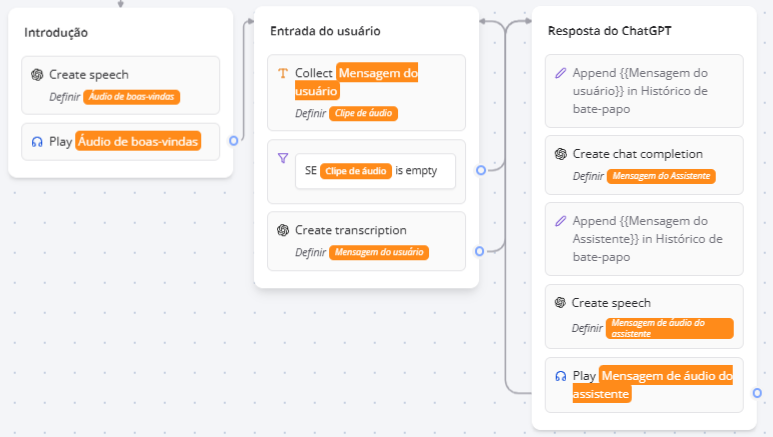The height and width of the screenshot is (437, 773).
Task: Click the Mensagem do Assistente variable tag
Action: coord(661,176)
